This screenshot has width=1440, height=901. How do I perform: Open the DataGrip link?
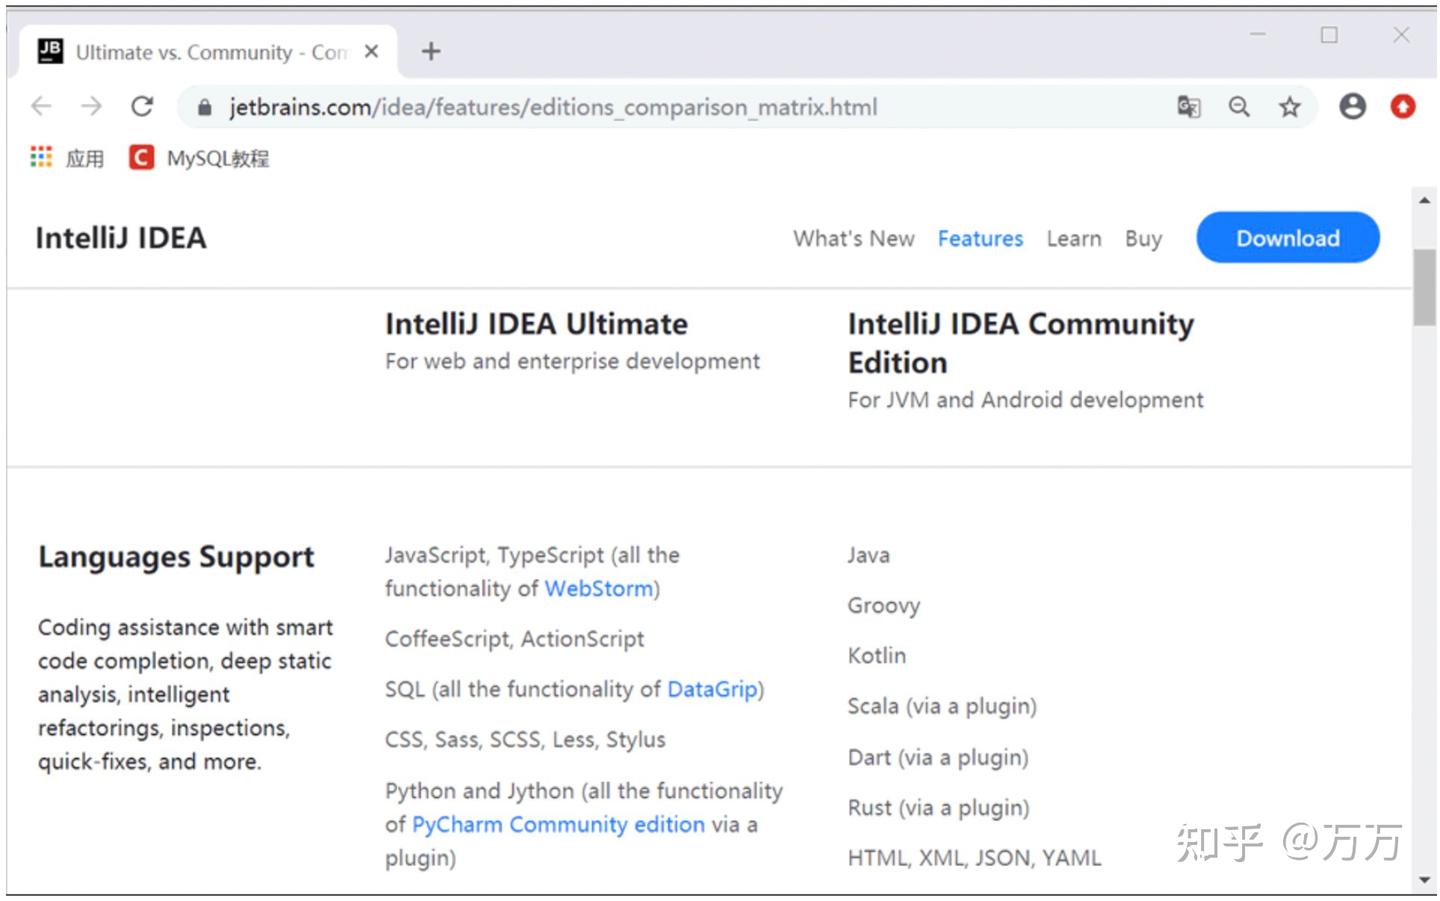[x=712, y=690]
